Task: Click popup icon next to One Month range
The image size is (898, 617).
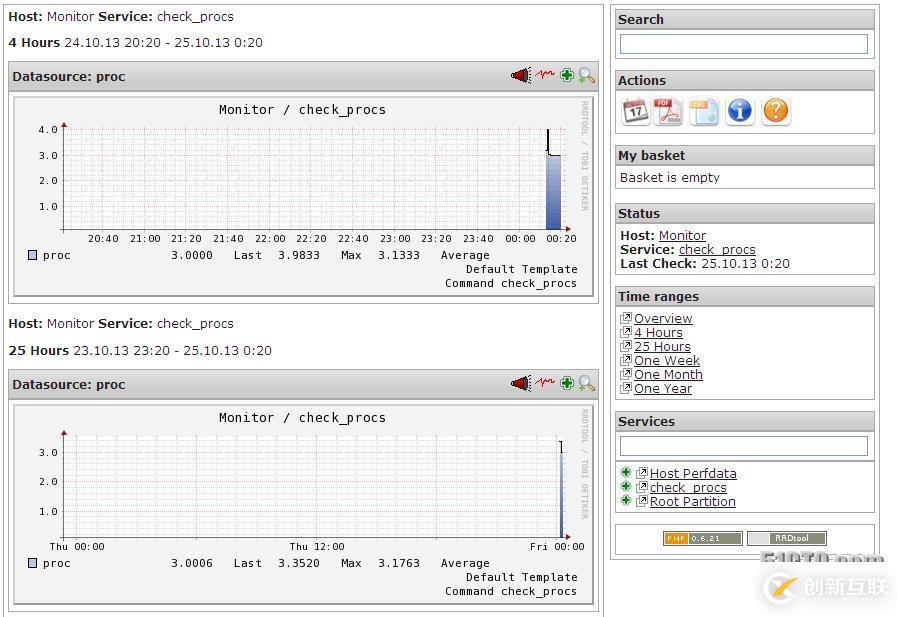Action: click(626, 374)
